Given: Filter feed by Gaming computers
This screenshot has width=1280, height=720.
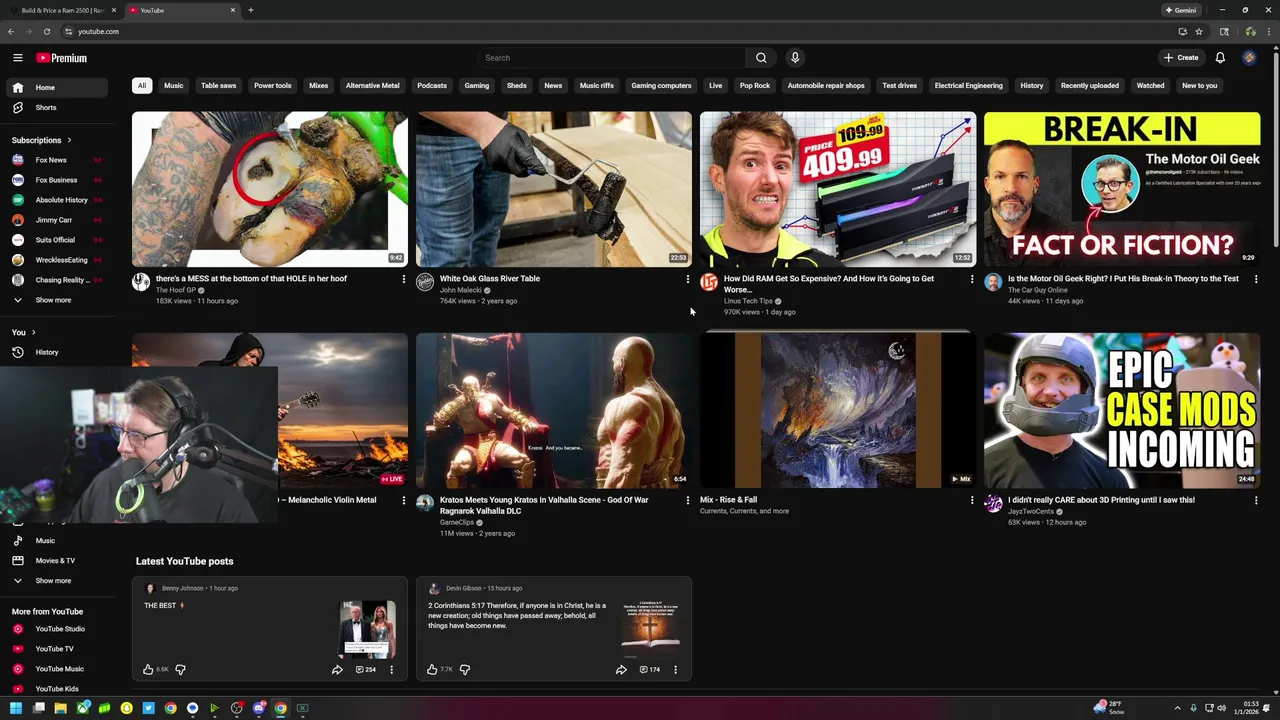Looking at the screenshot, I should [661, 85].
